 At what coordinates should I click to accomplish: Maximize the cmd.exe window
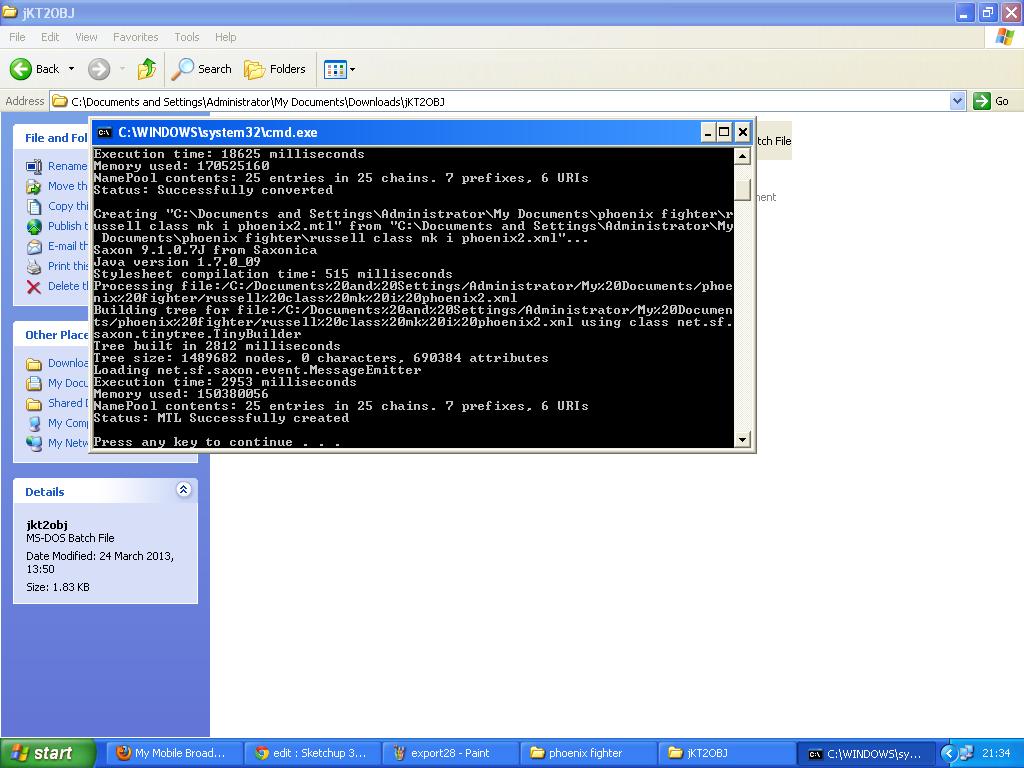tap(725, 133)
